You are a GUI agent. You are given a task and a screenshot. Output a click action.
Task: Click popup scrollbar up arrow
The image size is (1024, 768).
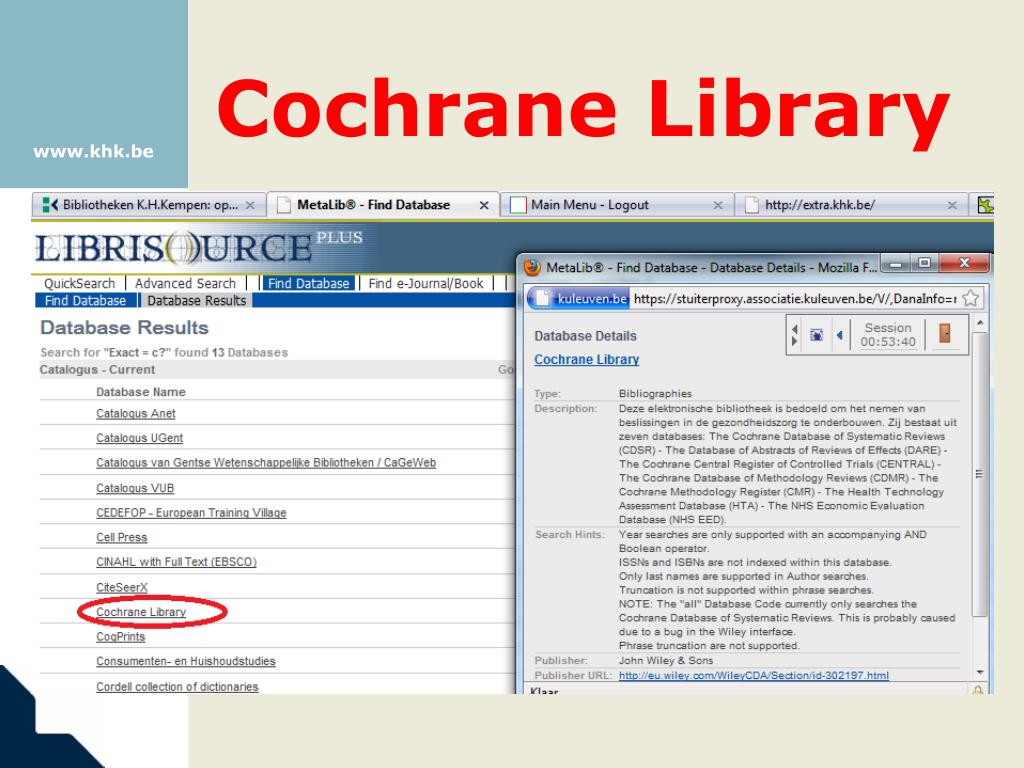click(x=980, y=323)
